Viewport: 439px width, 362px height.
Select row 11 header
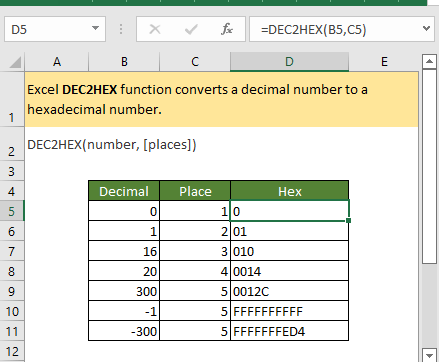12,331
